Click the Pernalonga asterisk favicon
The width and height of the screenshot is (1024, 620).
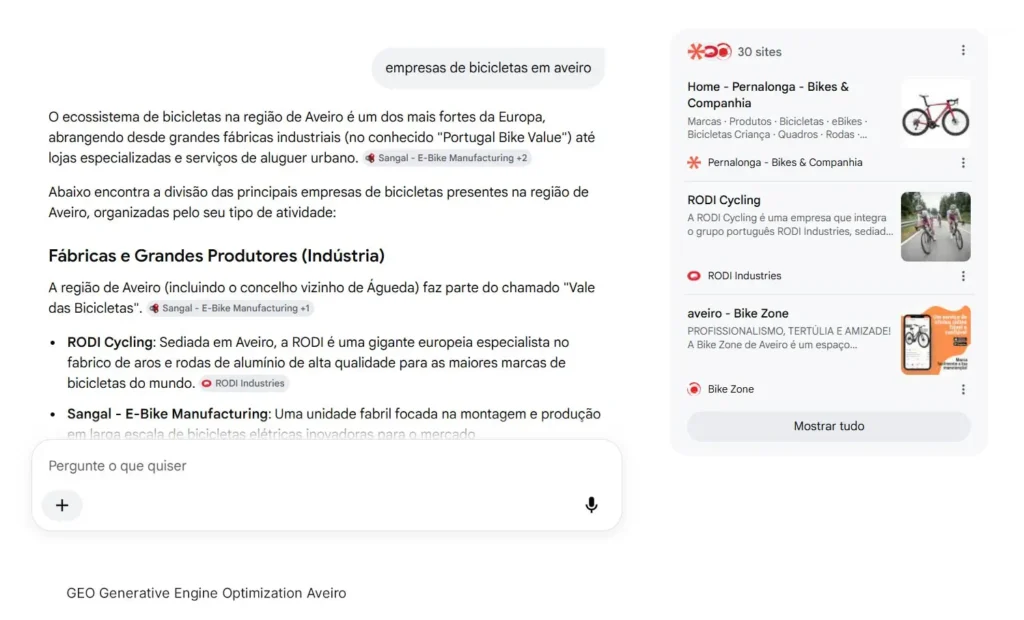click(x=694, y=163)
